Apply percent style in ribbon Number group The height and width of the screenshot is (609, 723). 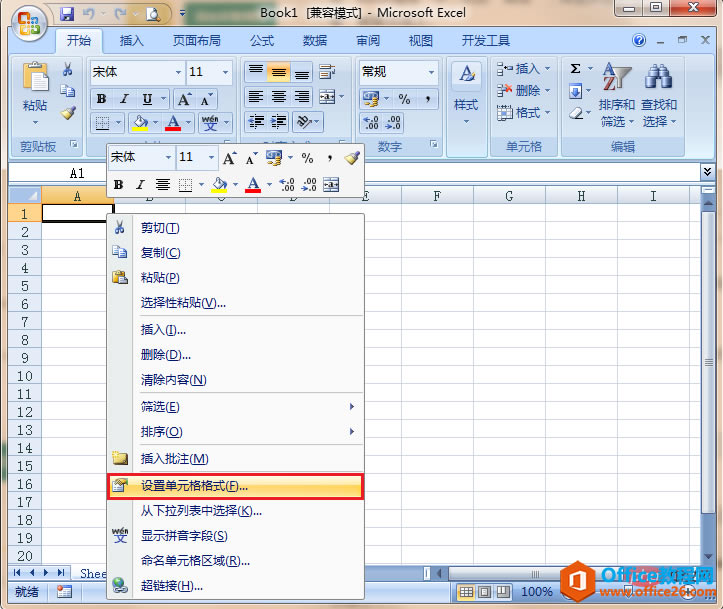[x=404, y=99]
